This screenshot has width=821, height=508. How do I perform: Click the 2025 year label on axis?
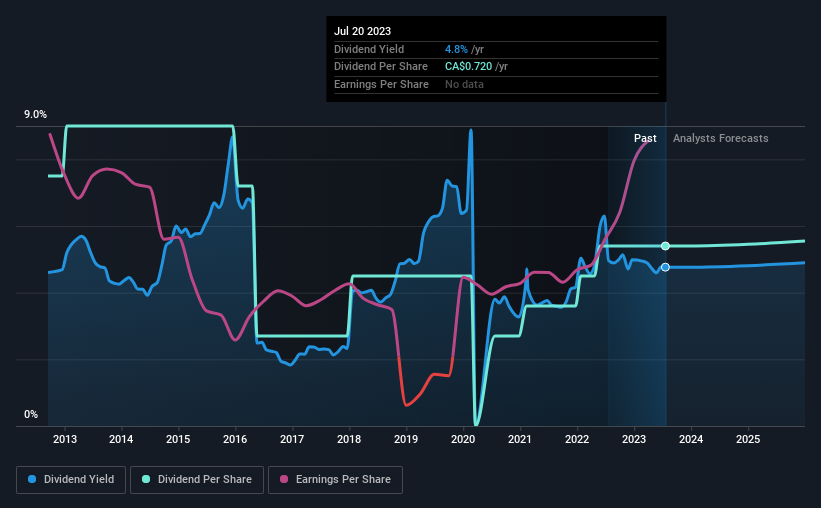pyautogui.click(x=748, y=439)
